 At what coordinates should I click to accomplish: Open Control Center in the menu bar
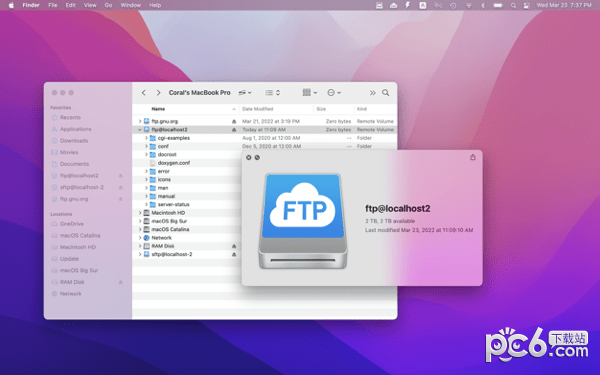pyautogui.click(x=527, y=5)
